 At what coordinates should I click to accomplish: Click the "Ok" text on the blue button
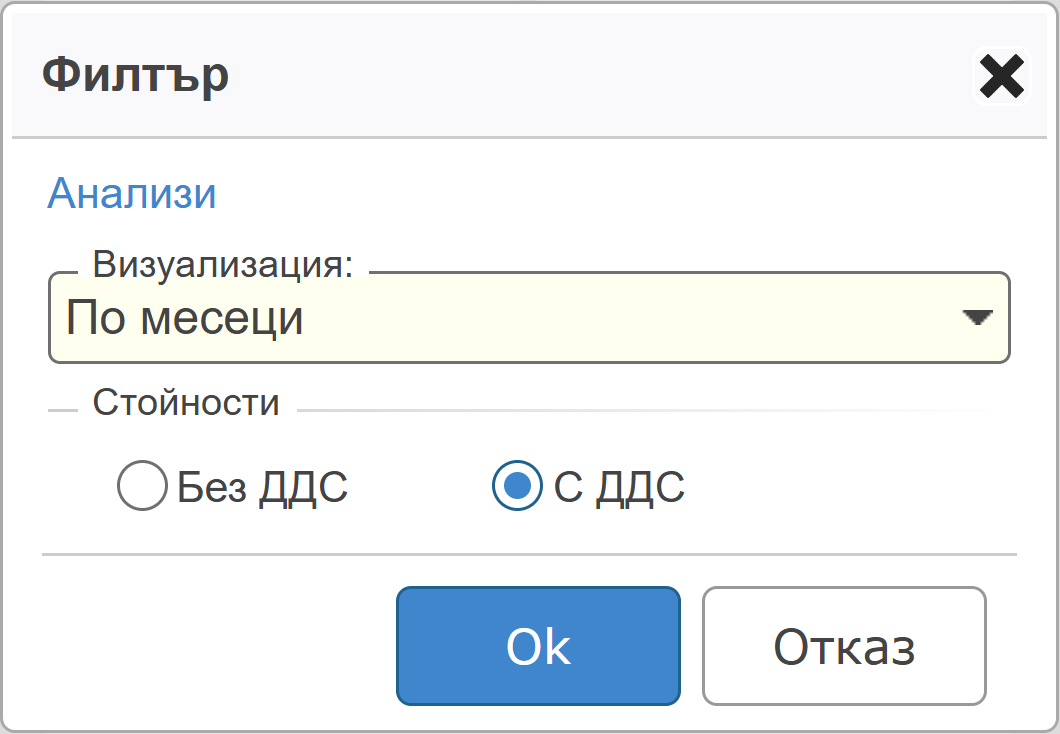538,647
